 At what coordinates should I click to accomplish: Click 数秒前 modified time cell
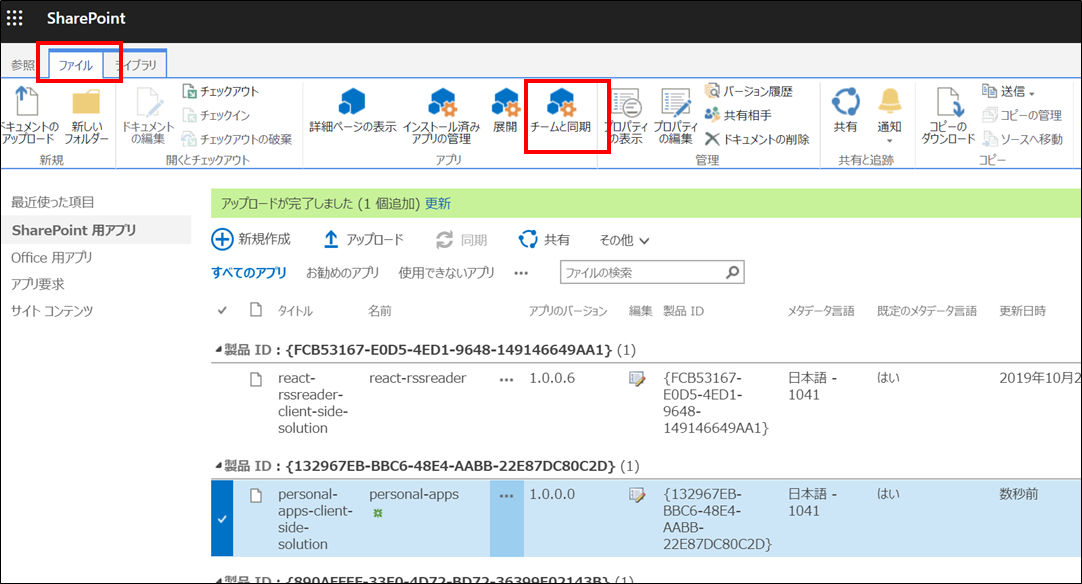[1019, 494]
